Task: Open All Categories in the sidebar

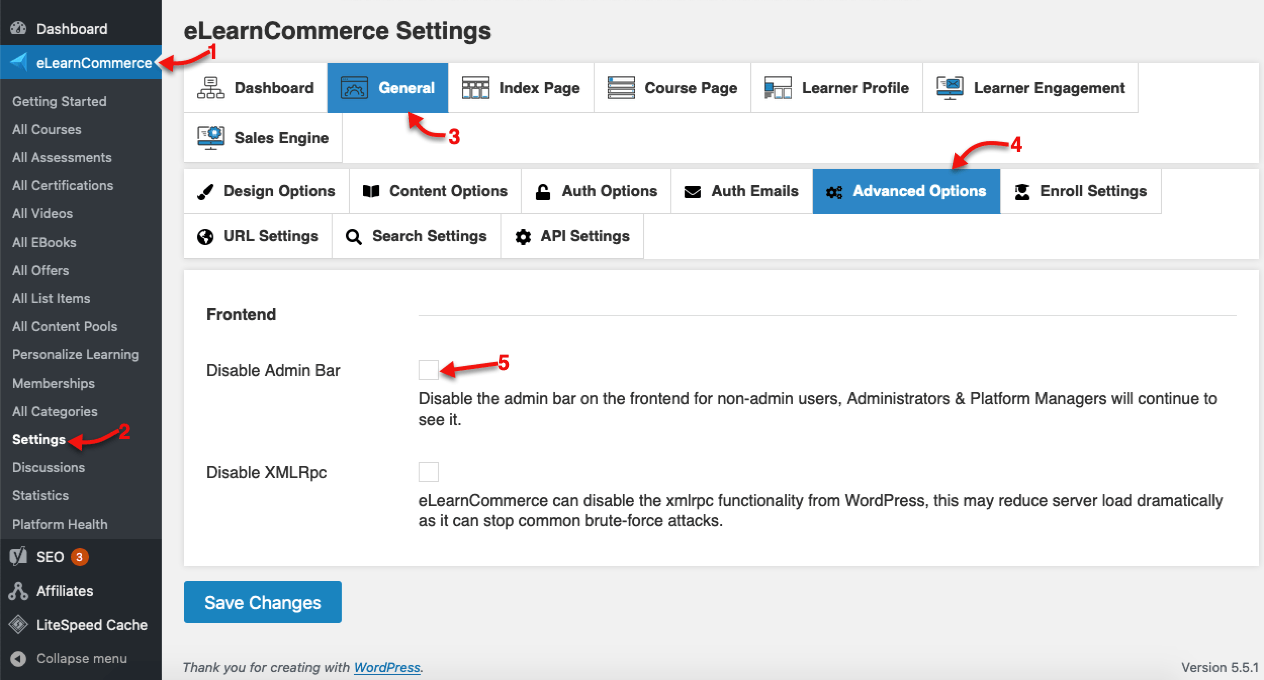Action: pos(55,411)
